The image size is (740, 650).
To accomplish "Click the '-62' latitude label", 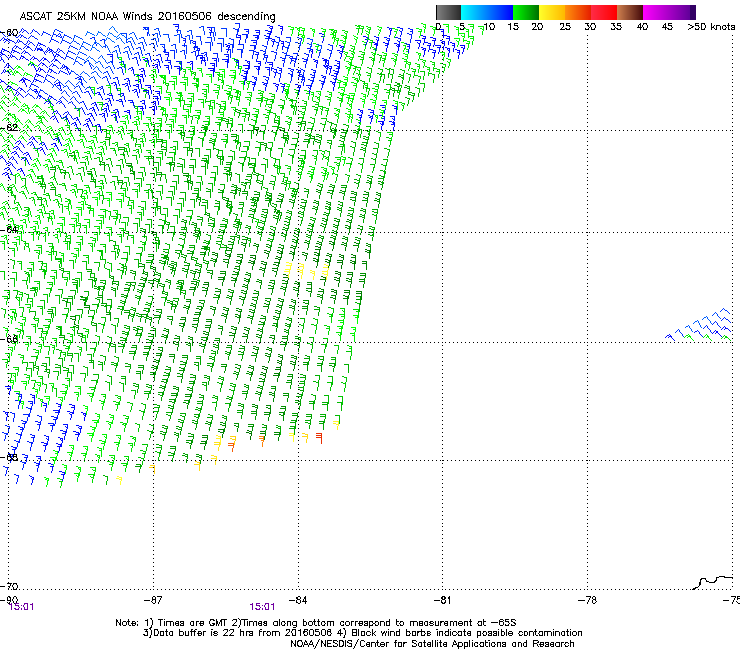I will pyautogui.click(x=9, y=127).
